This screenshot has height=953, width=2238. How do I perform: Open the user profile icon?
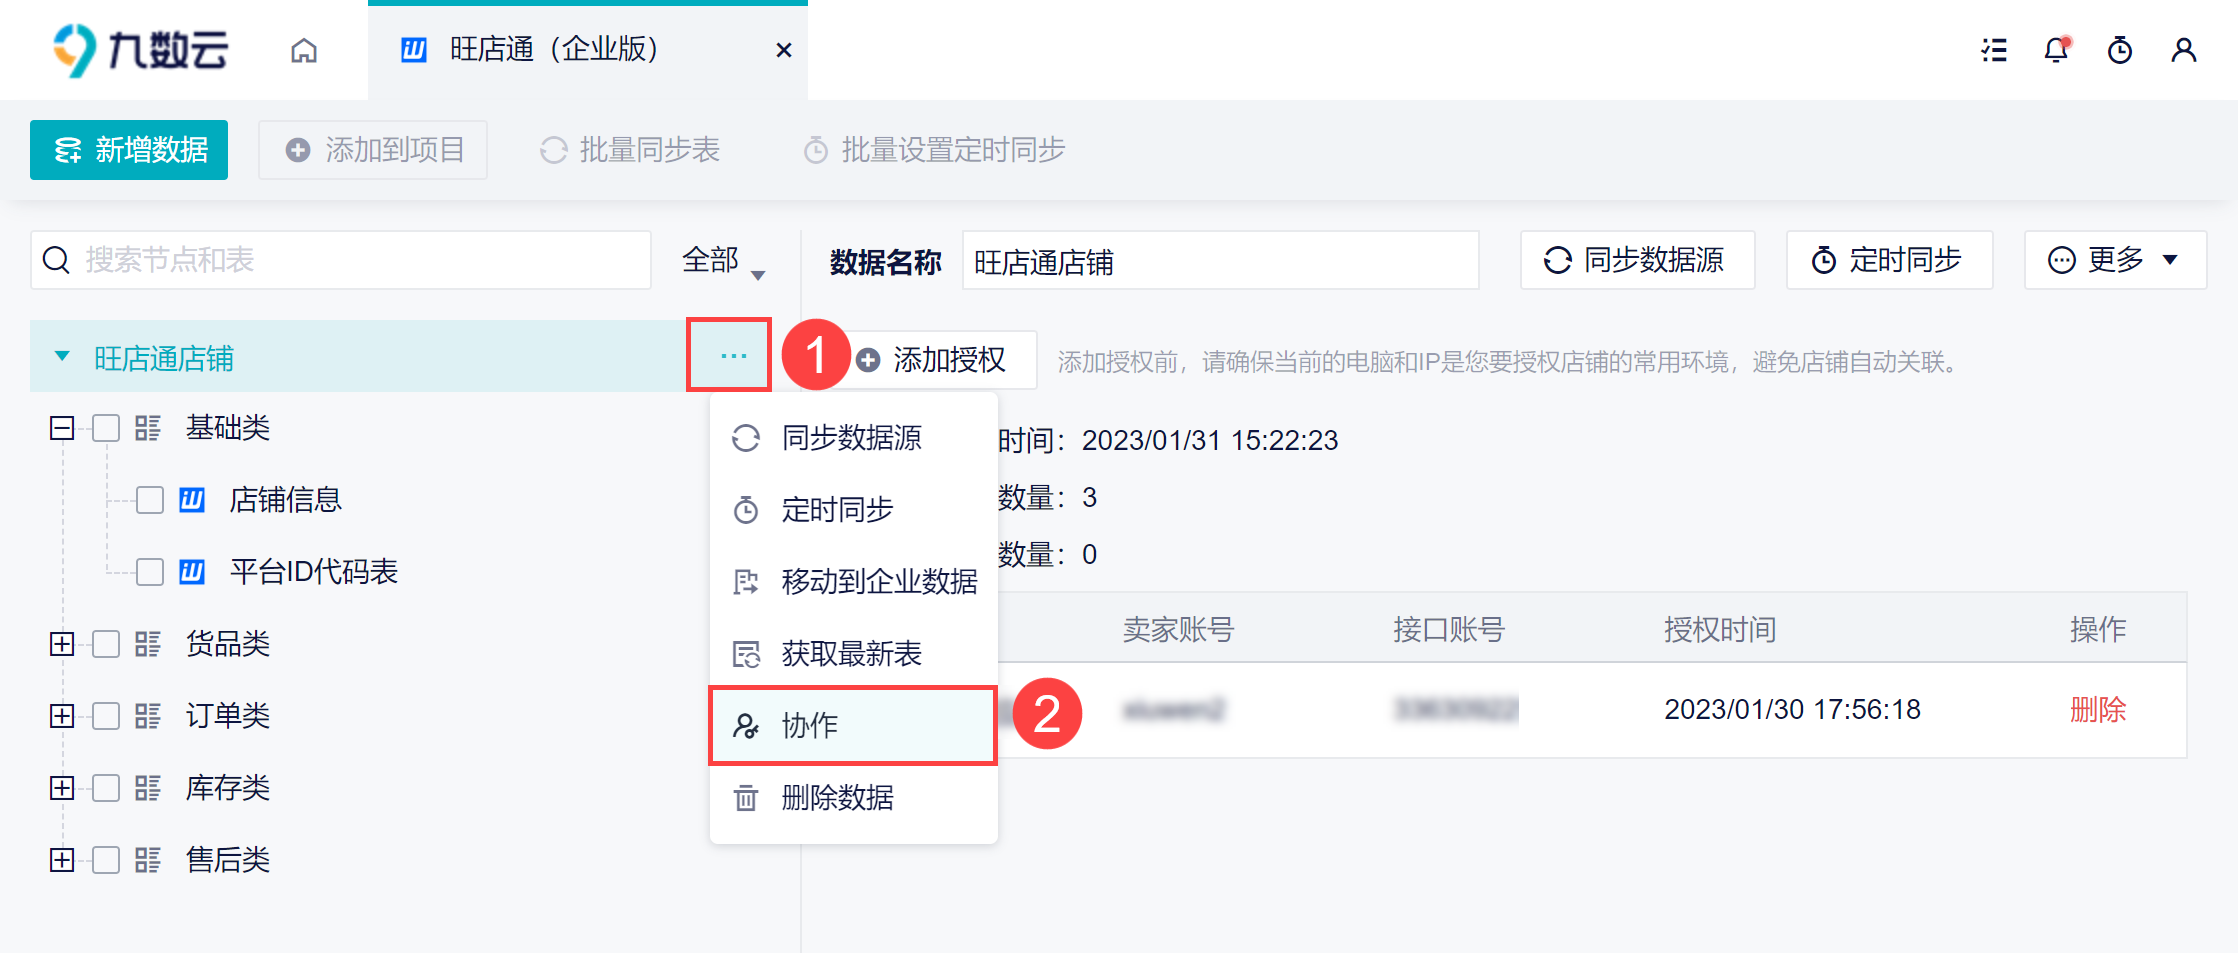[x=2184, y=50]
